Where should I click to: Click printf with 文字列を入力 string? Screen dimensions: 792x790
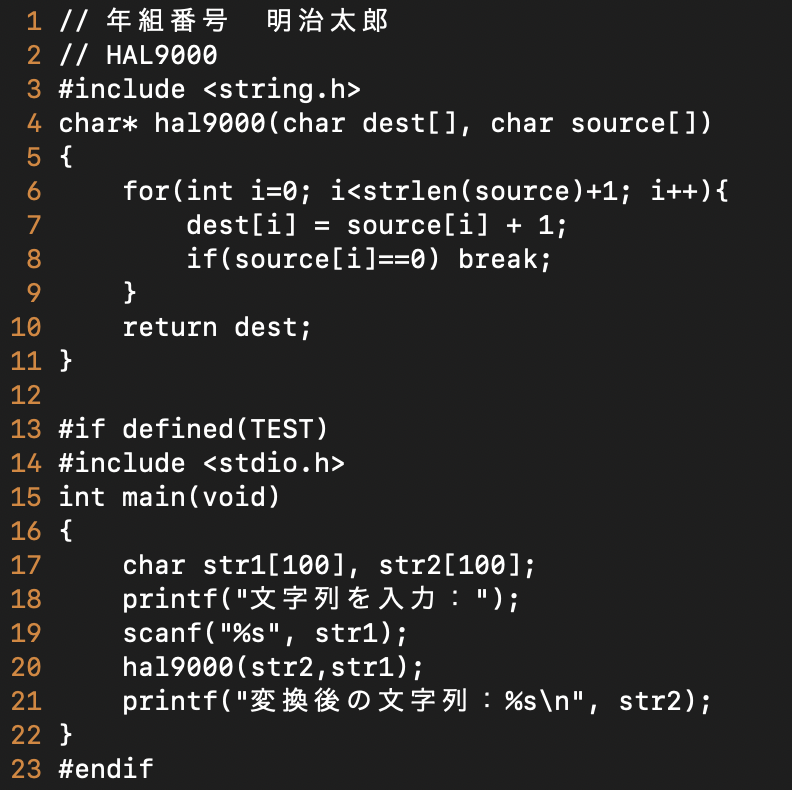(321, 600)
